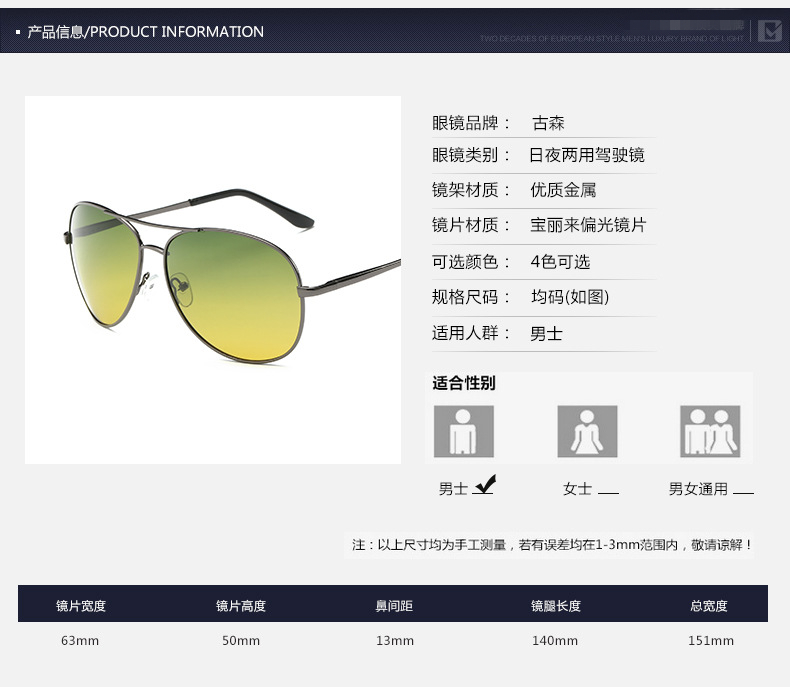790x687 pixels.
Task: Select the 女士 blank check line
Action: tap(608, 492)
